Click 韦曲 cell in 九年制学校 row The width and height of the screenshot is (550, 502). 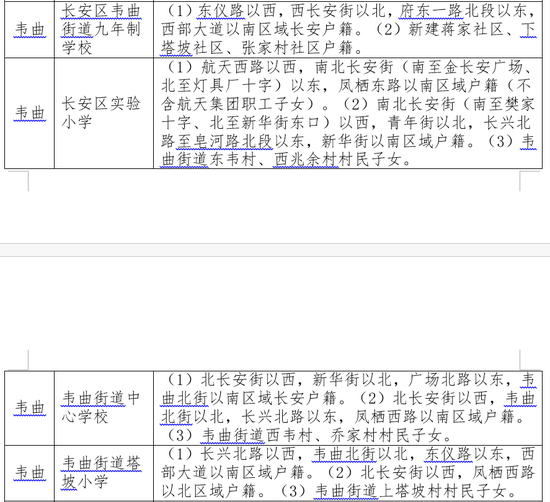(29, 29)
